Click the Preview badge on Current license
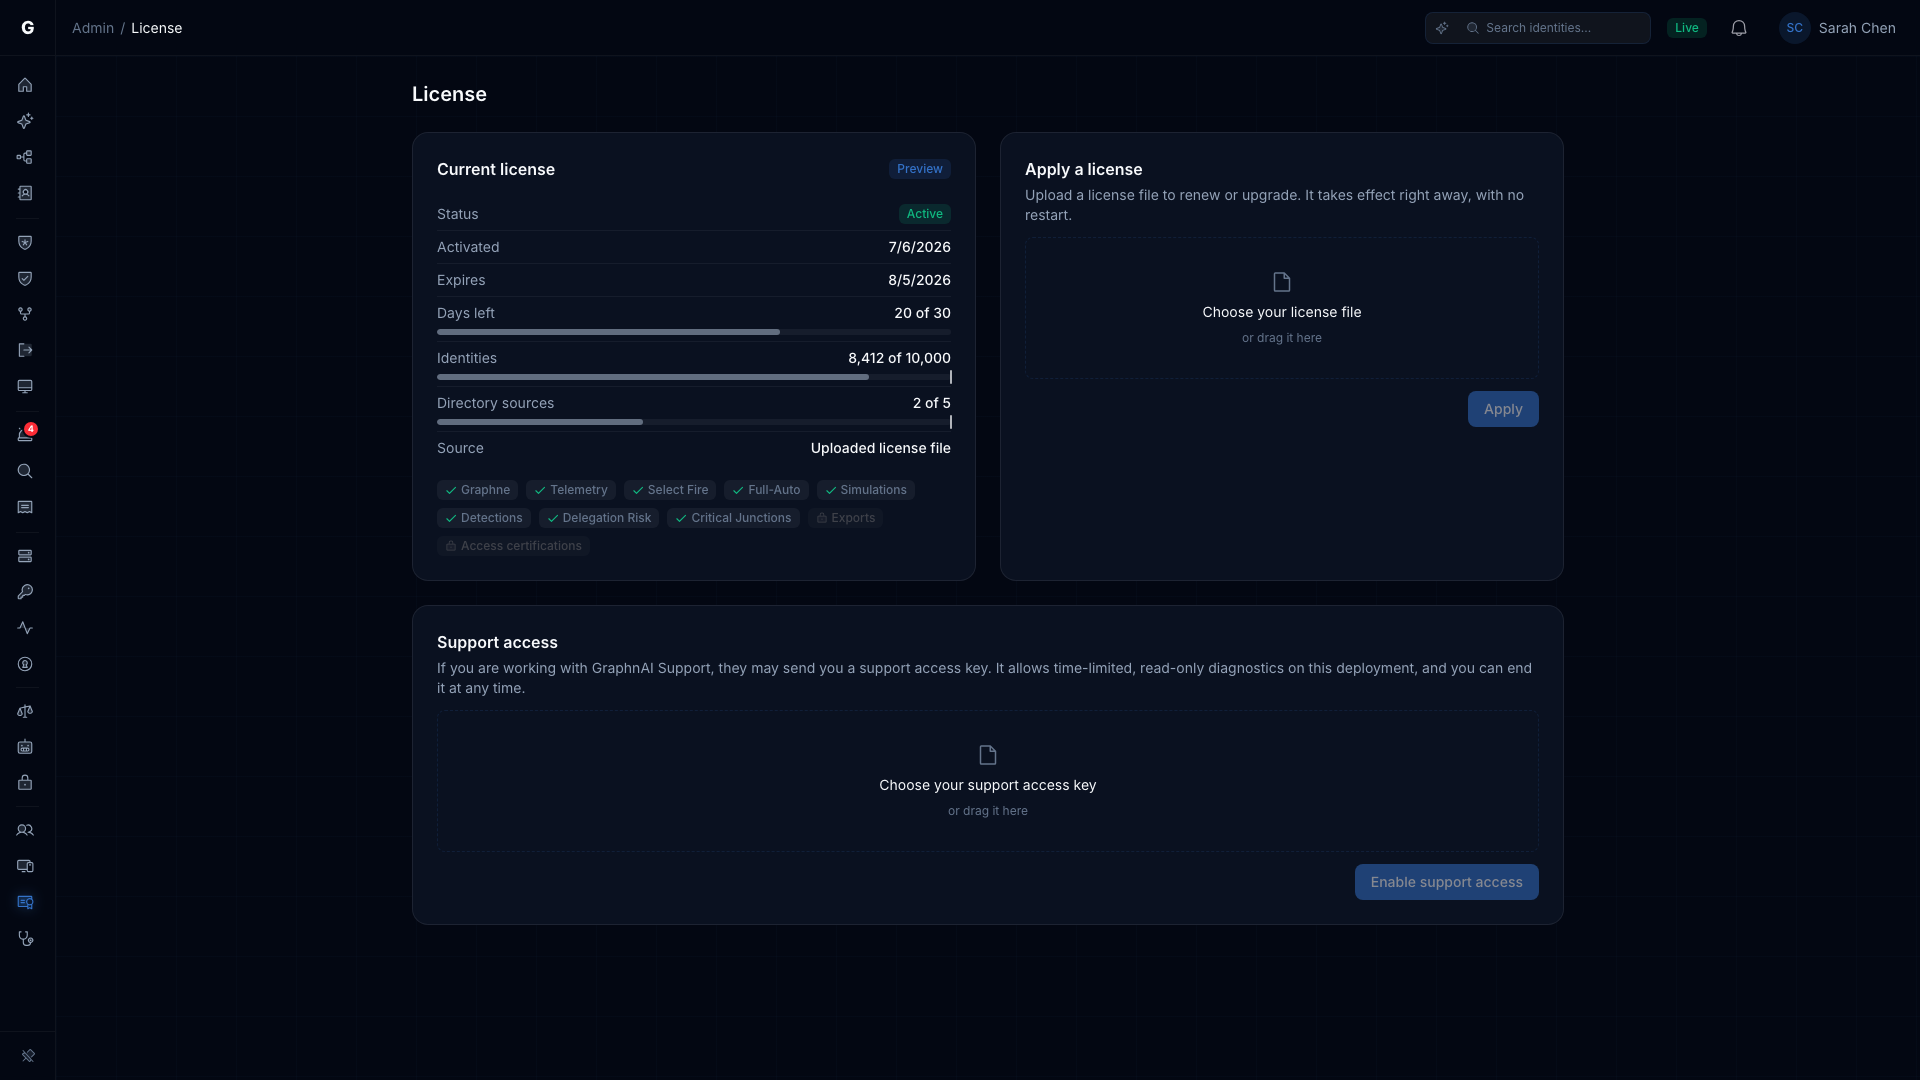1920x1080 pixels. coord(919,169)
